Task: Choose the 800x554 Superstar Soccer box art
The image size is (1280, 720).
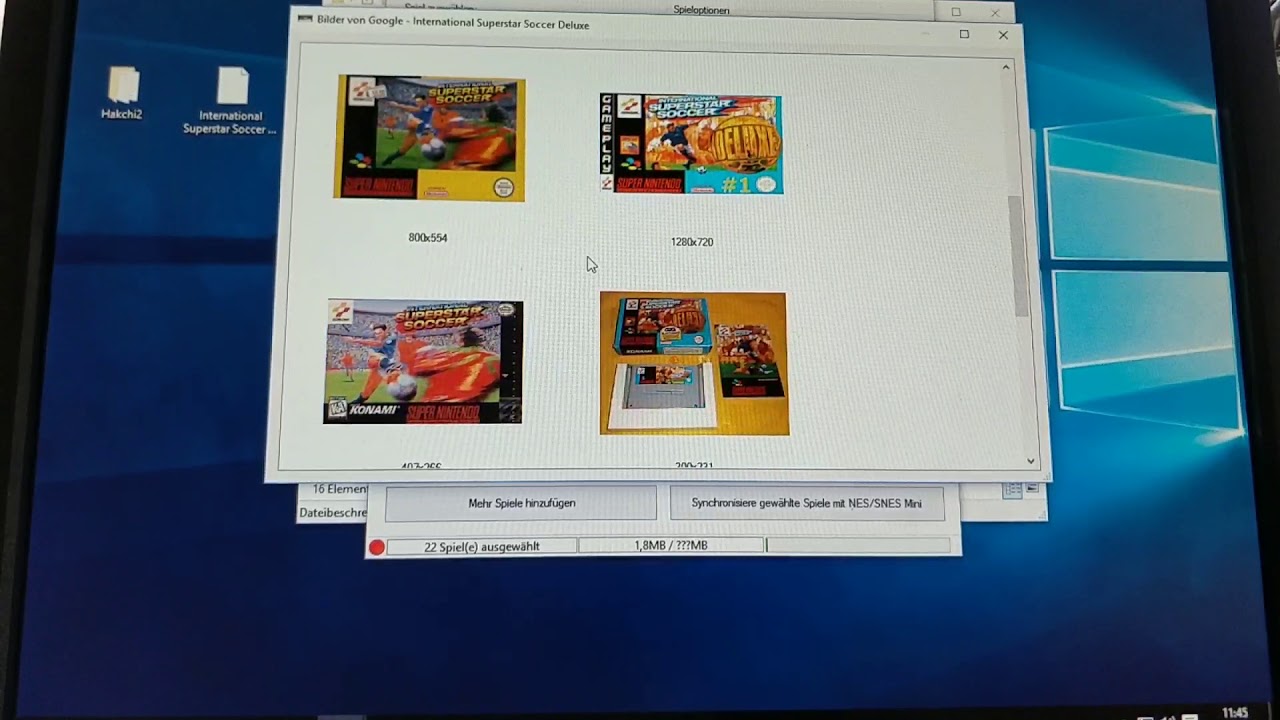Action: click(429, 138)
